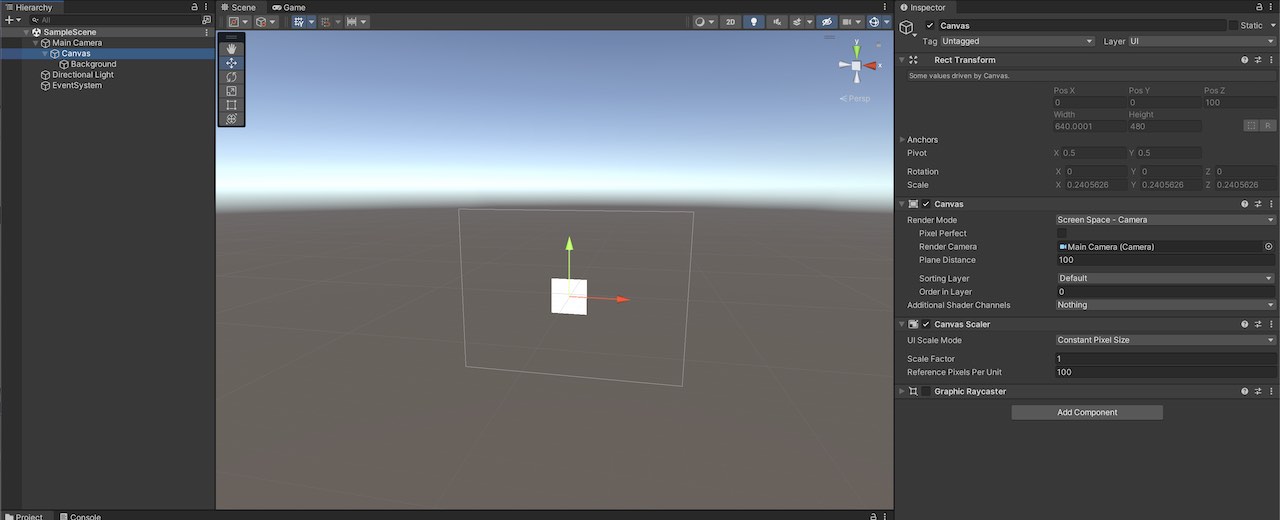Select the Move tool
Screen dimensions: 1280x520
231,62
